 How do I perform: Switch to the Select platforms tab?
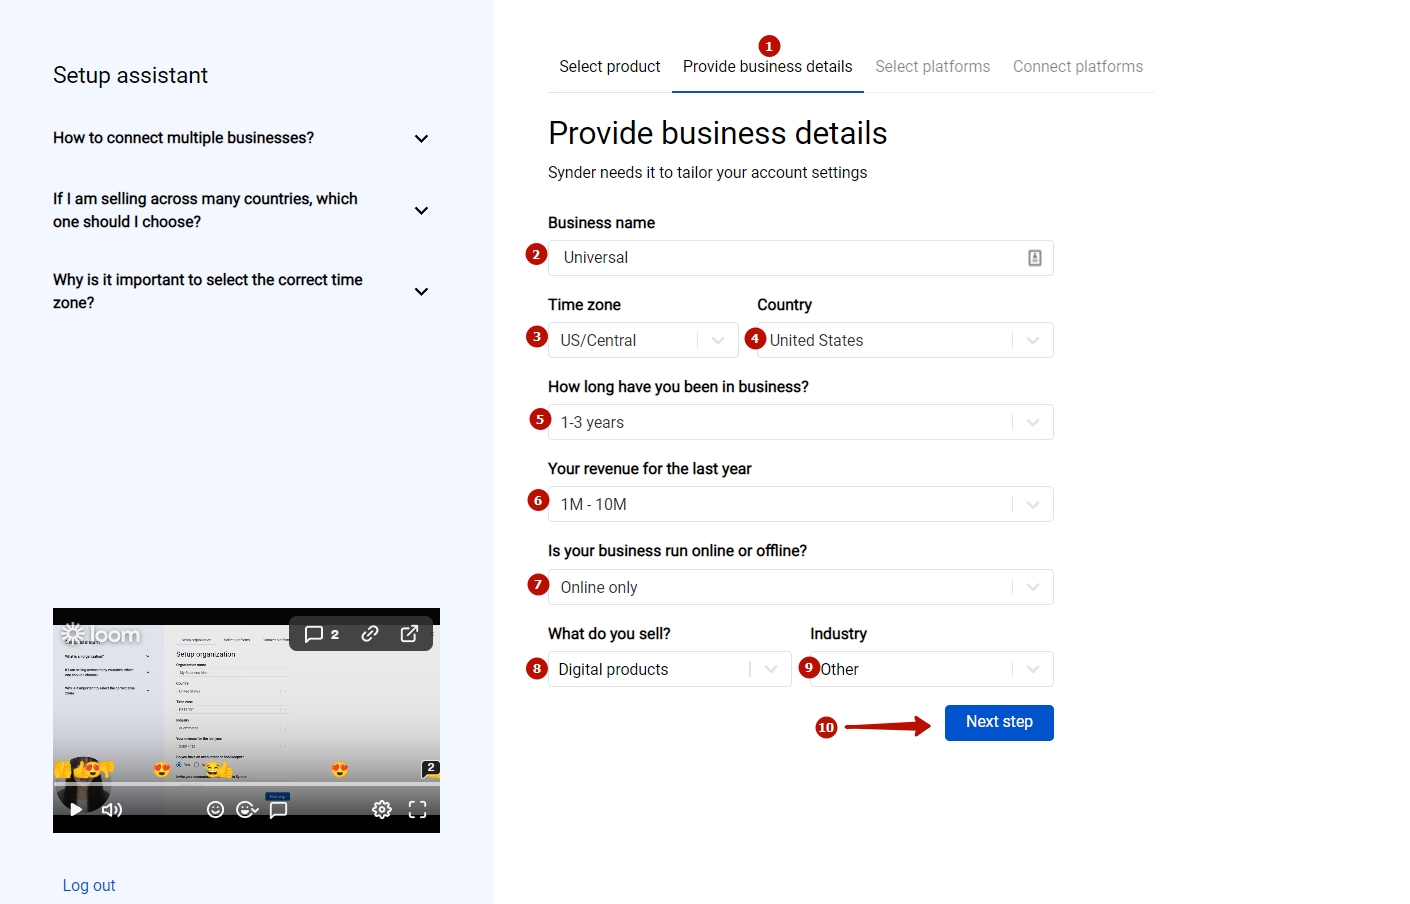pos(932,66)
